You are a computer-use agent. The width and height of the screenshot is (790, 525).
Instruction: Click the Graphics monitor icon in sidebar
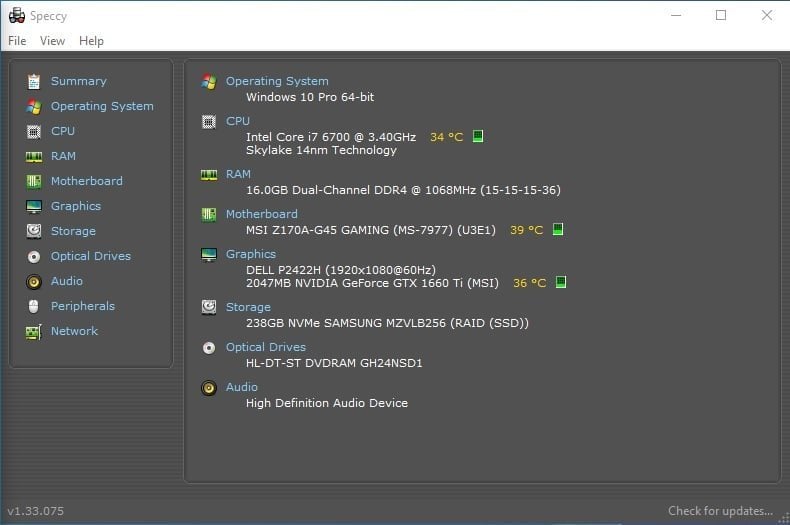point(34,207)
